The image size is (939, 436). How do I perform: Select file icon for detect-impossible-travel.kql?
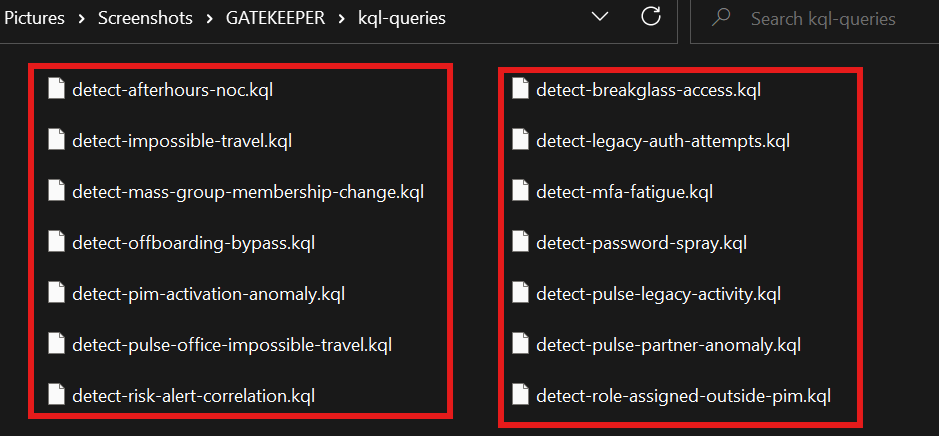(56, 140)
